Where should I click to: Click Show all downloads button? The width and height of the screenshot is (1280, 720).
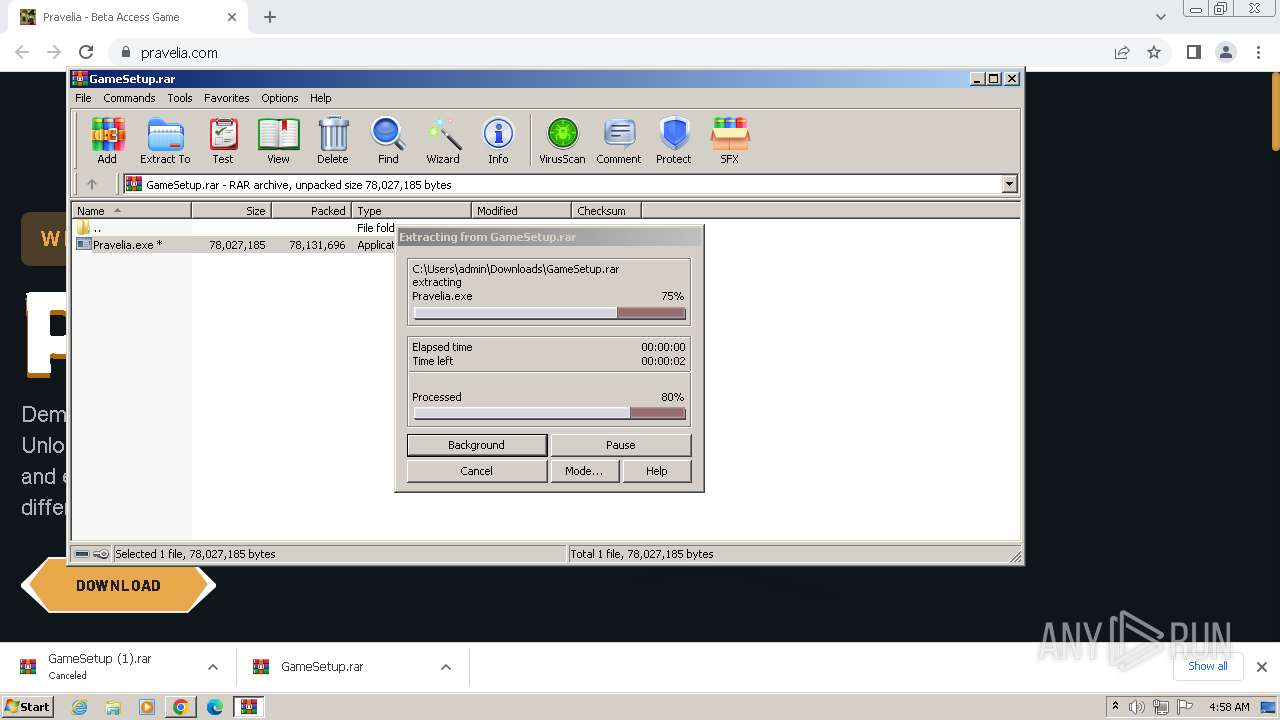tap(1207, 666)
